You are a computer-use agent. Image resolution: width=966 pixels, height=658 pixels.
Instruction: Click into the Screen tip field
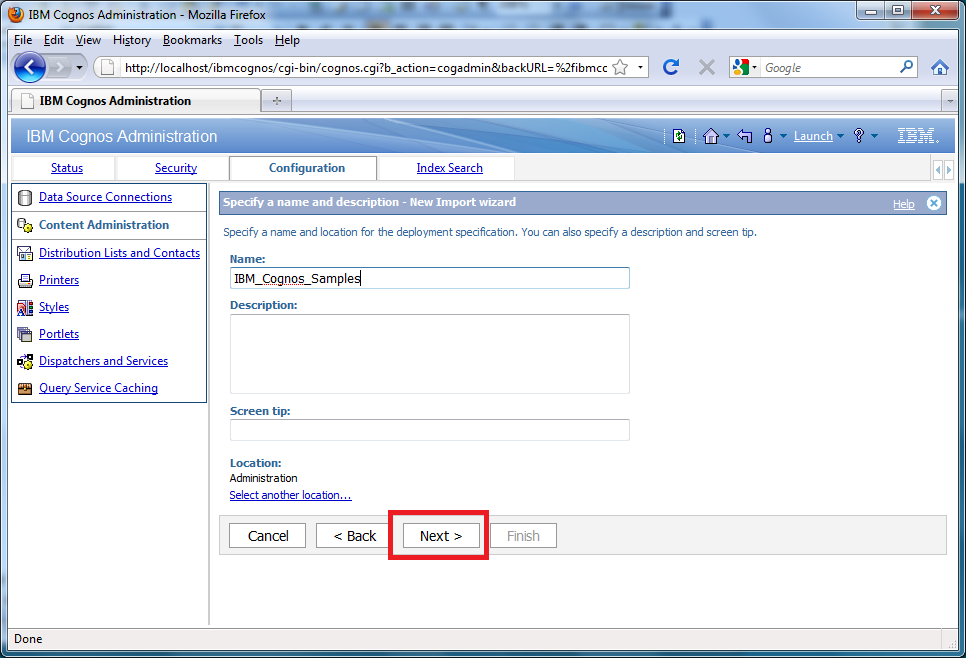429,430
